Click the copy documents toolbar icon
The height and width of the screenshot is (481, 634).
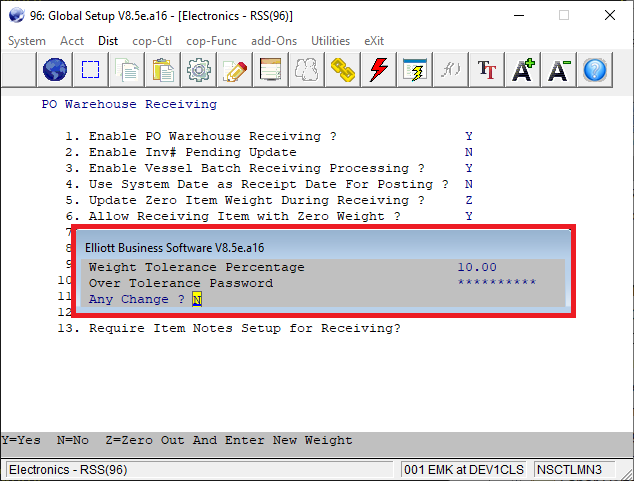127,70
